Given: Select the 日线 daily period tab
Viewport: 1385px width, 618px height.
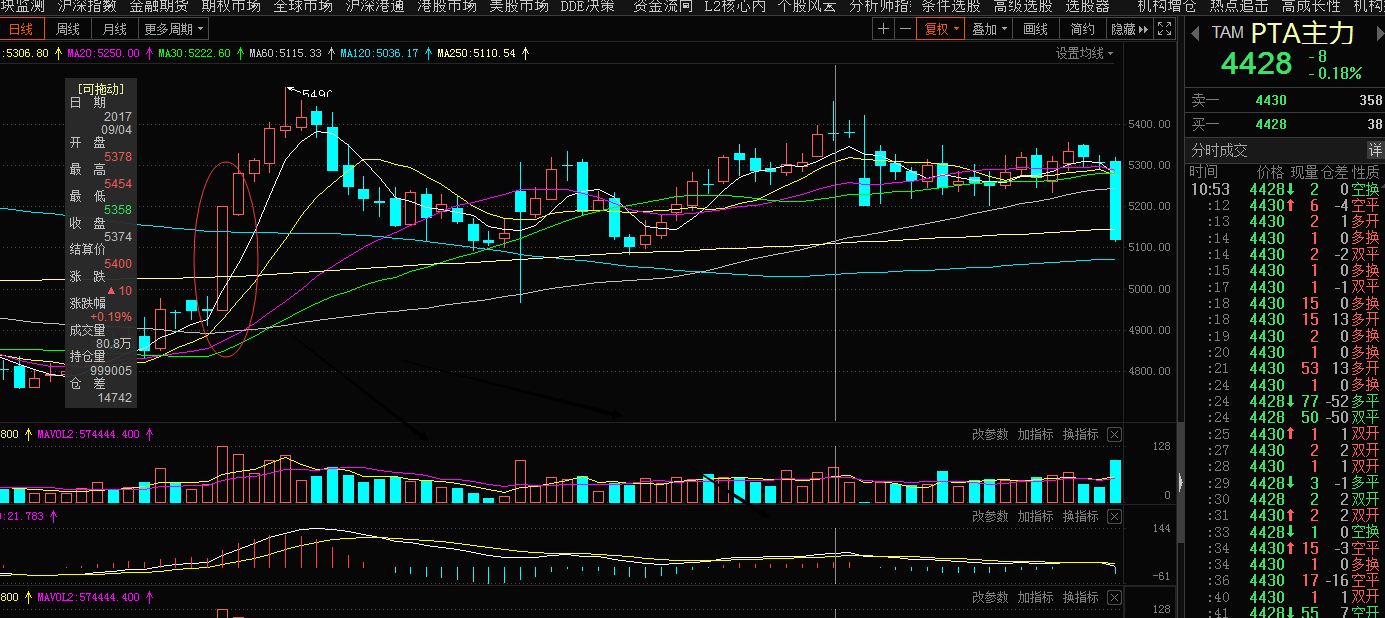Looking at the screenshot, I should click(21, 29).
